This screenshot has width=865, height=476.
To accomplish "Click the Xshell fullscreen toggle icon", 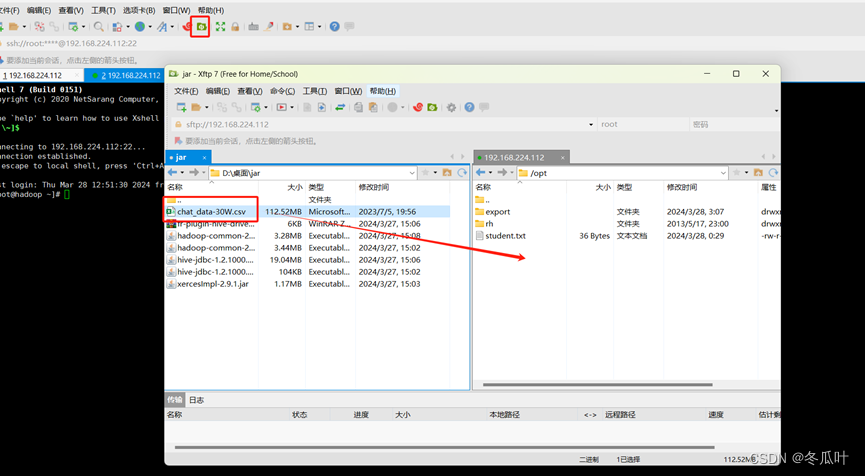I will [x=221, y=26].
